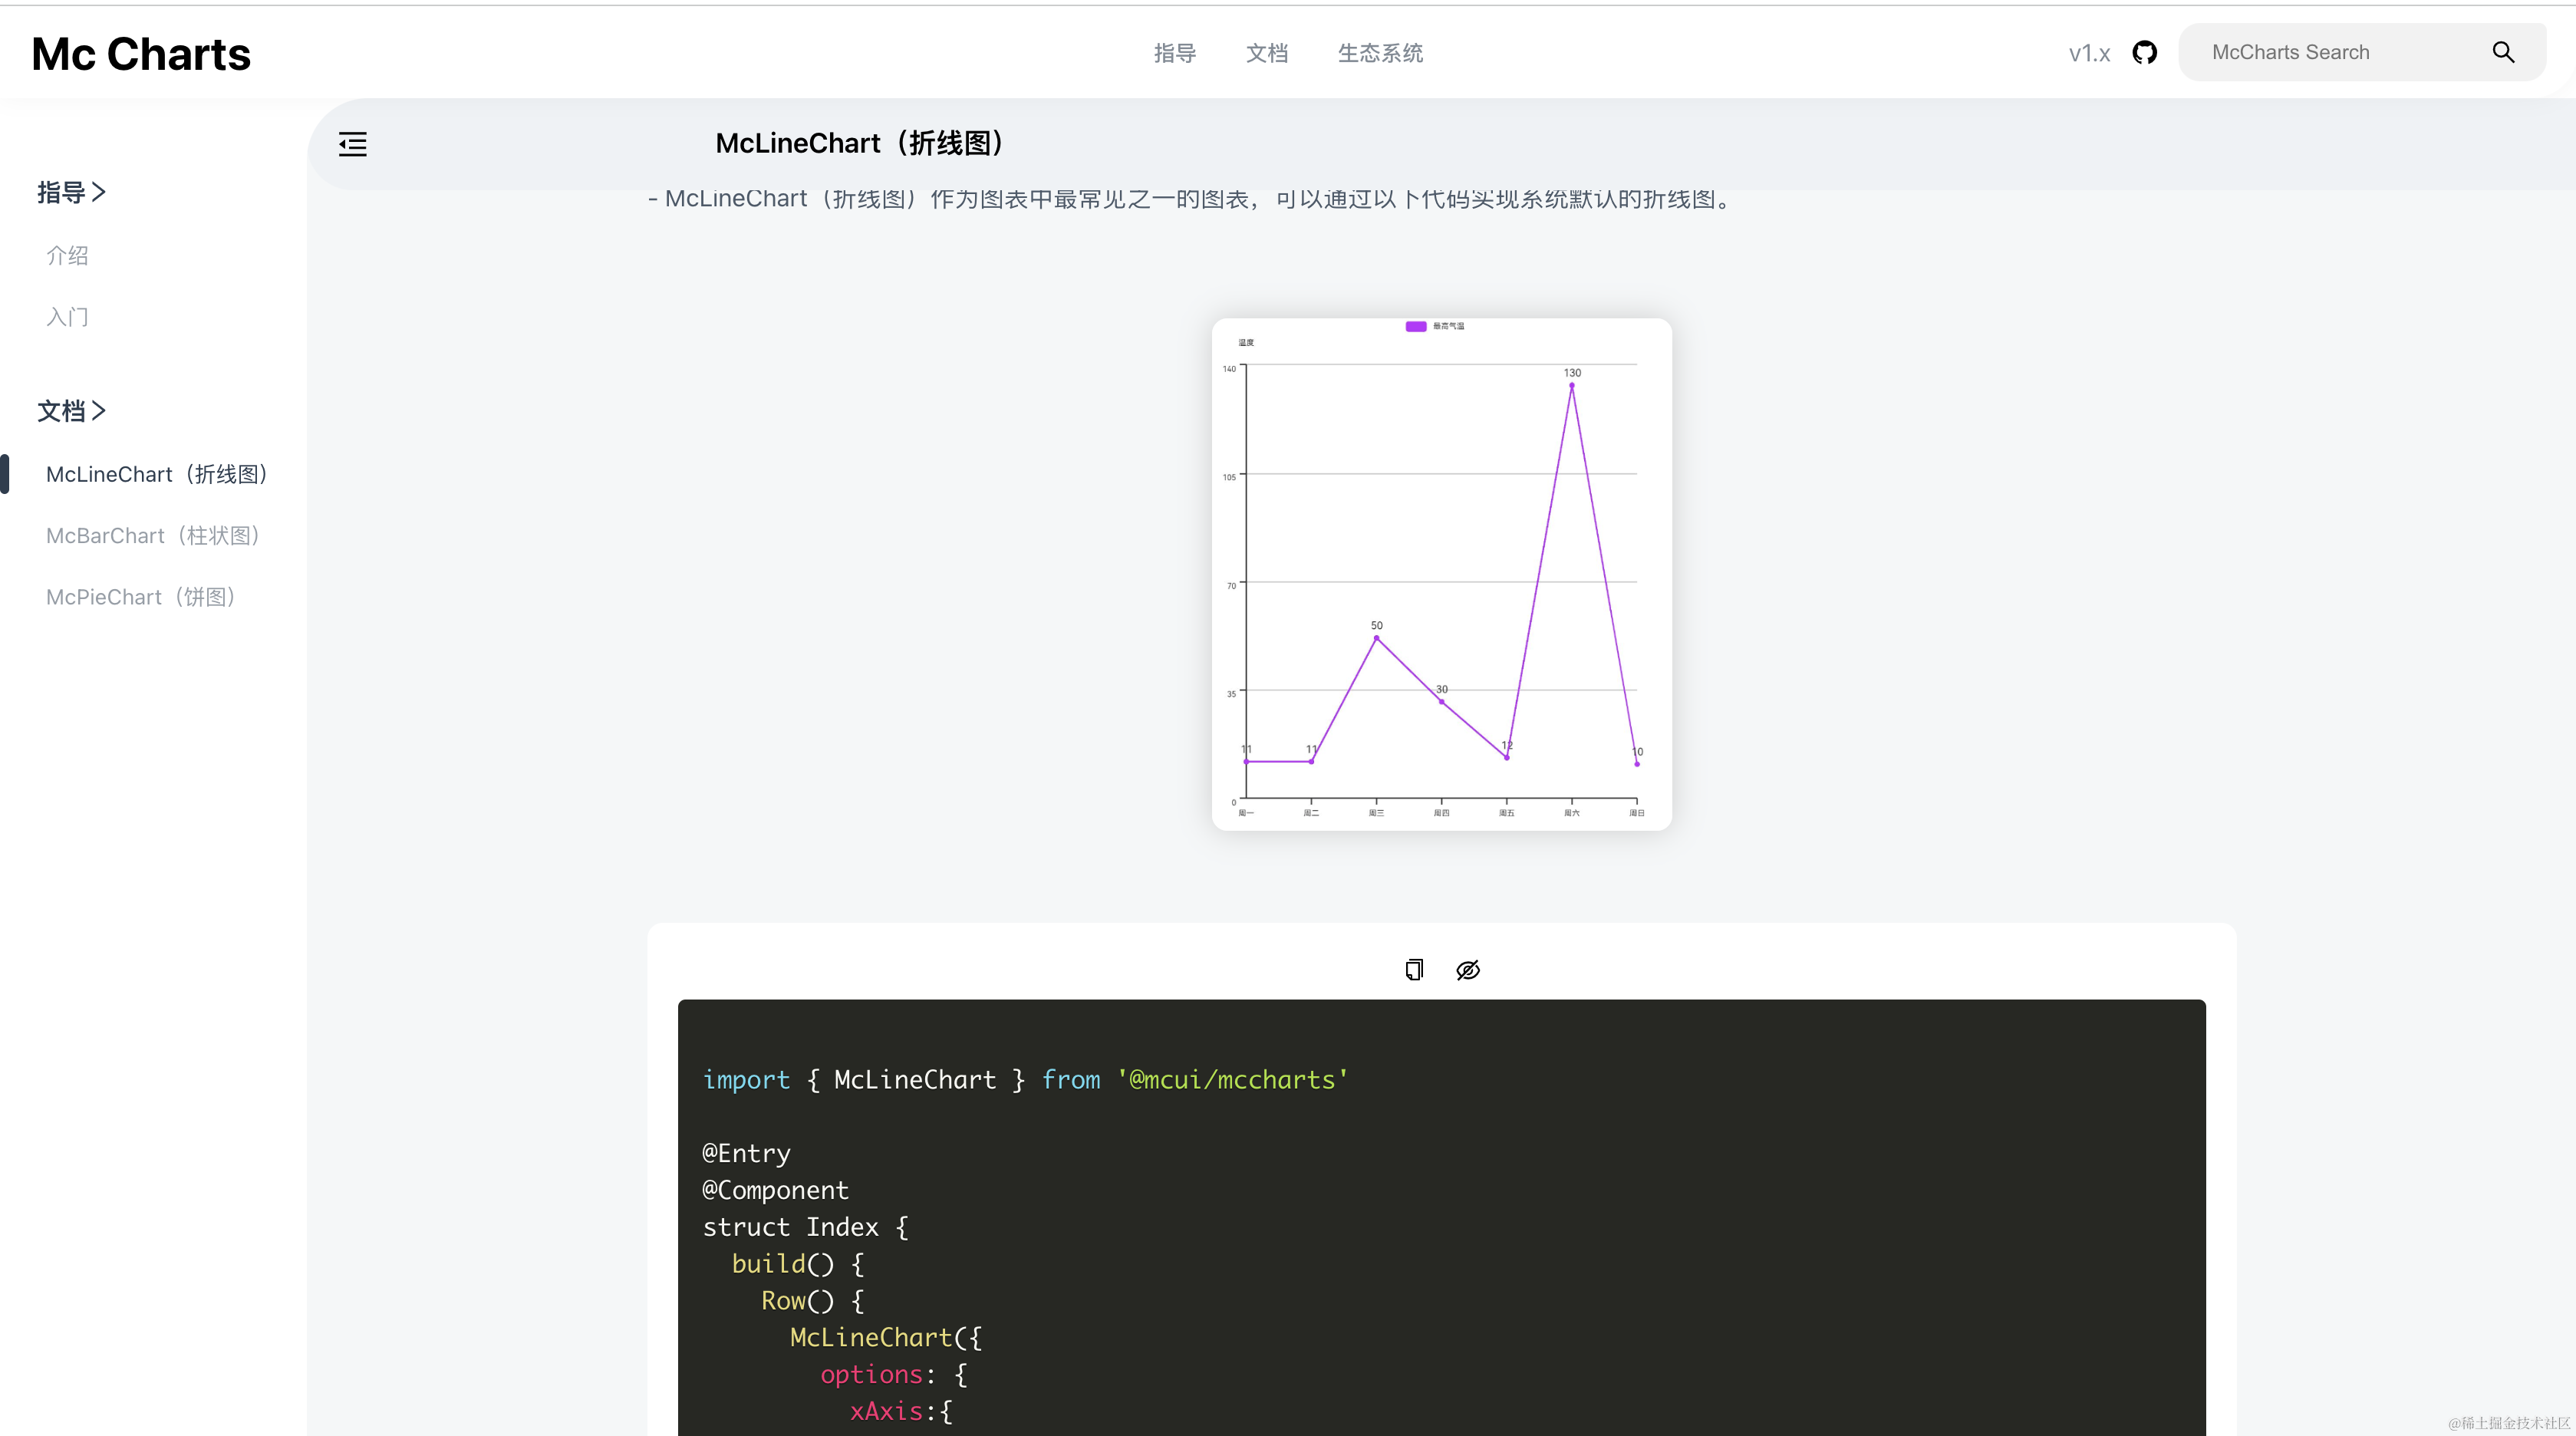Focus the McCharts Search input field
2576x1436 pixels.
point(2330,53)
